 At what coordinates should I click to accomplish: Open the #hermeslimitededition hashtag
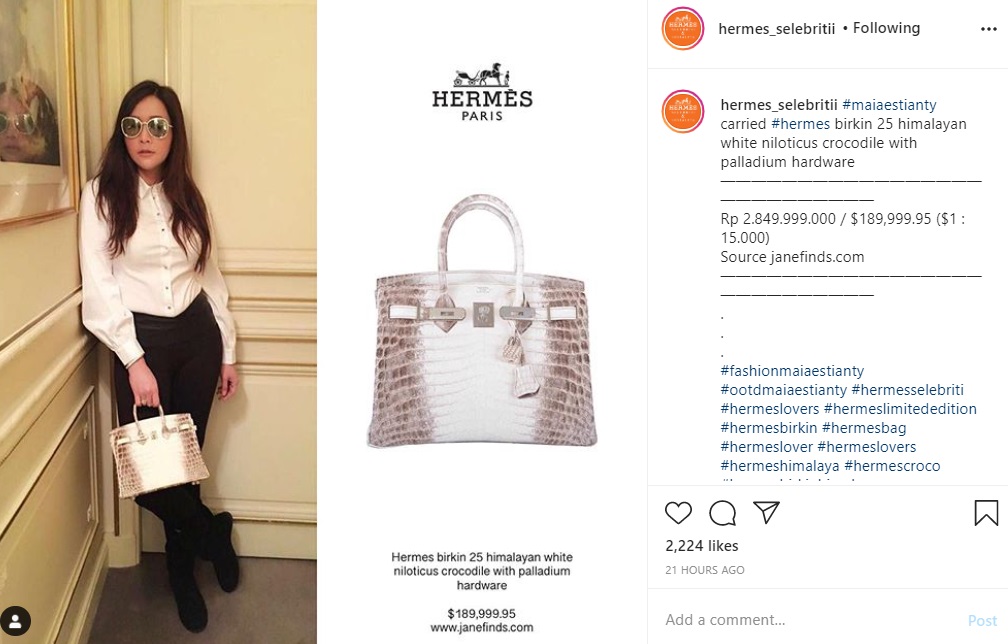pos(900,409)
